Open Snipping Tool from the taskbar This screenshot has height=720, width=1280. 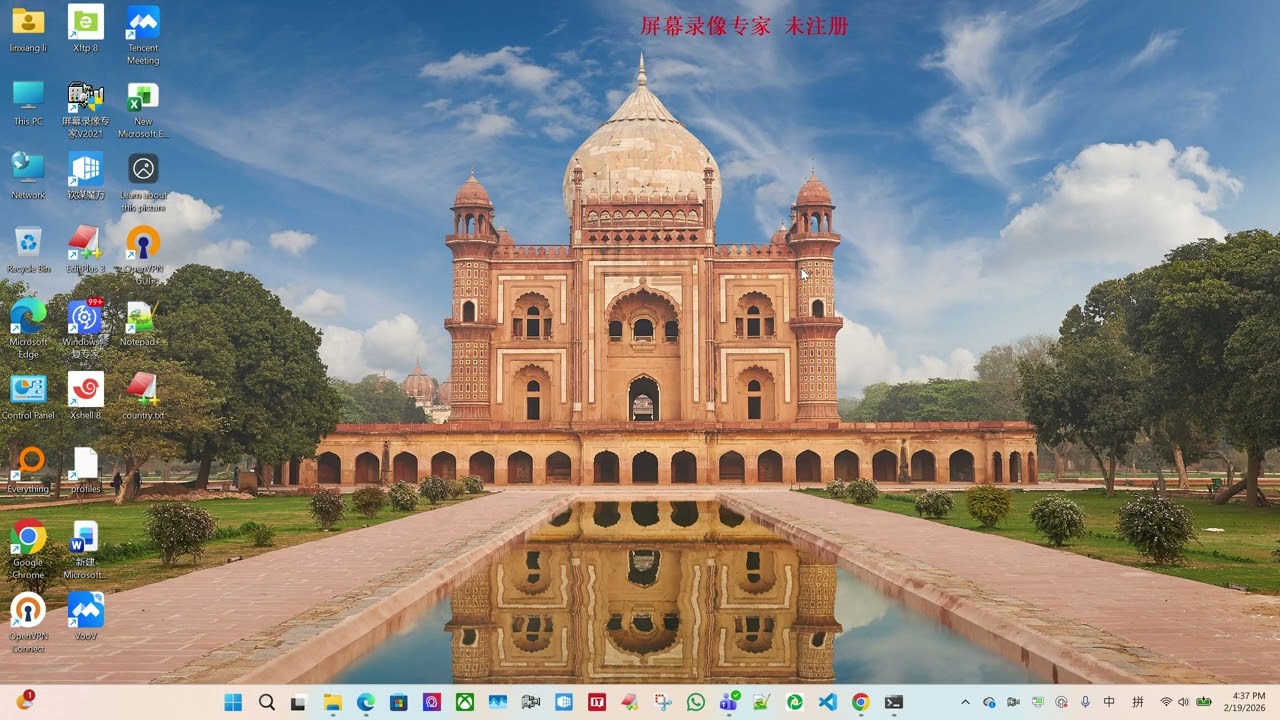[663, 702]
